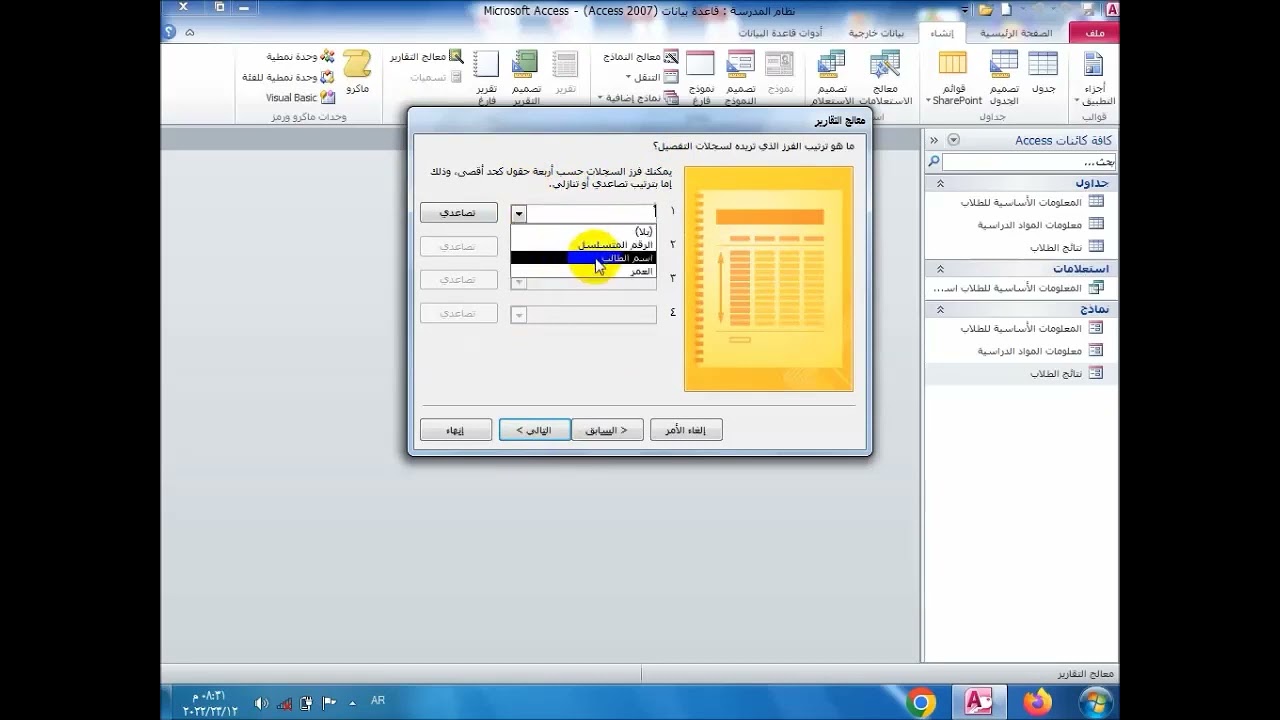This screenshot has height=720, width=1280.
Task: Open the ملف (File) tab
Action: pyautogui.click(x=1094, y=33)
